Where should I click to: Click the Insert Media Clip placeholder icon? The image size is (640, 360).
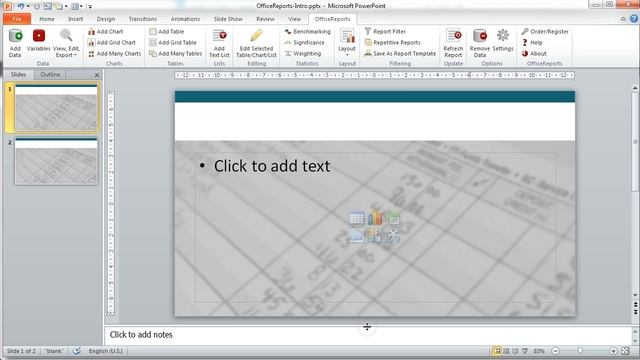pyautogui.click(x=392, y=236)
